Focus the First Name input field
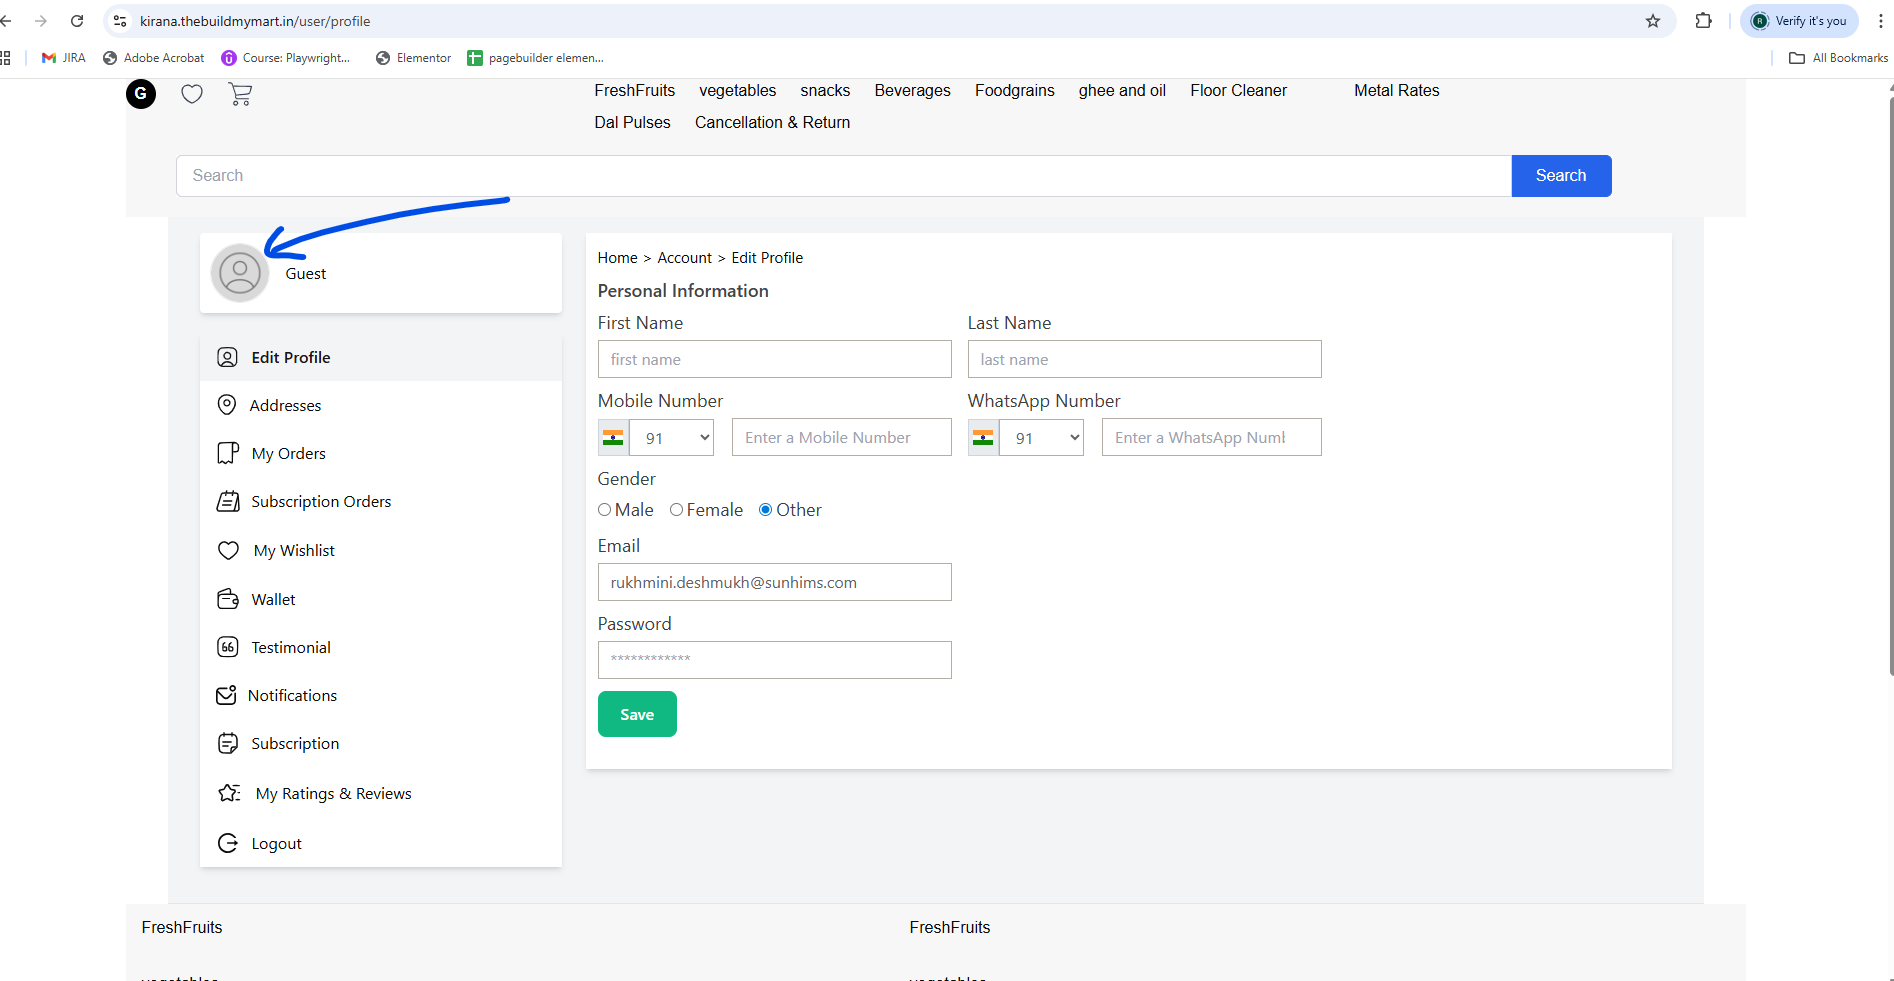Screen dimensions: 1894x981 pyautogui.click(x=775, y=359)
